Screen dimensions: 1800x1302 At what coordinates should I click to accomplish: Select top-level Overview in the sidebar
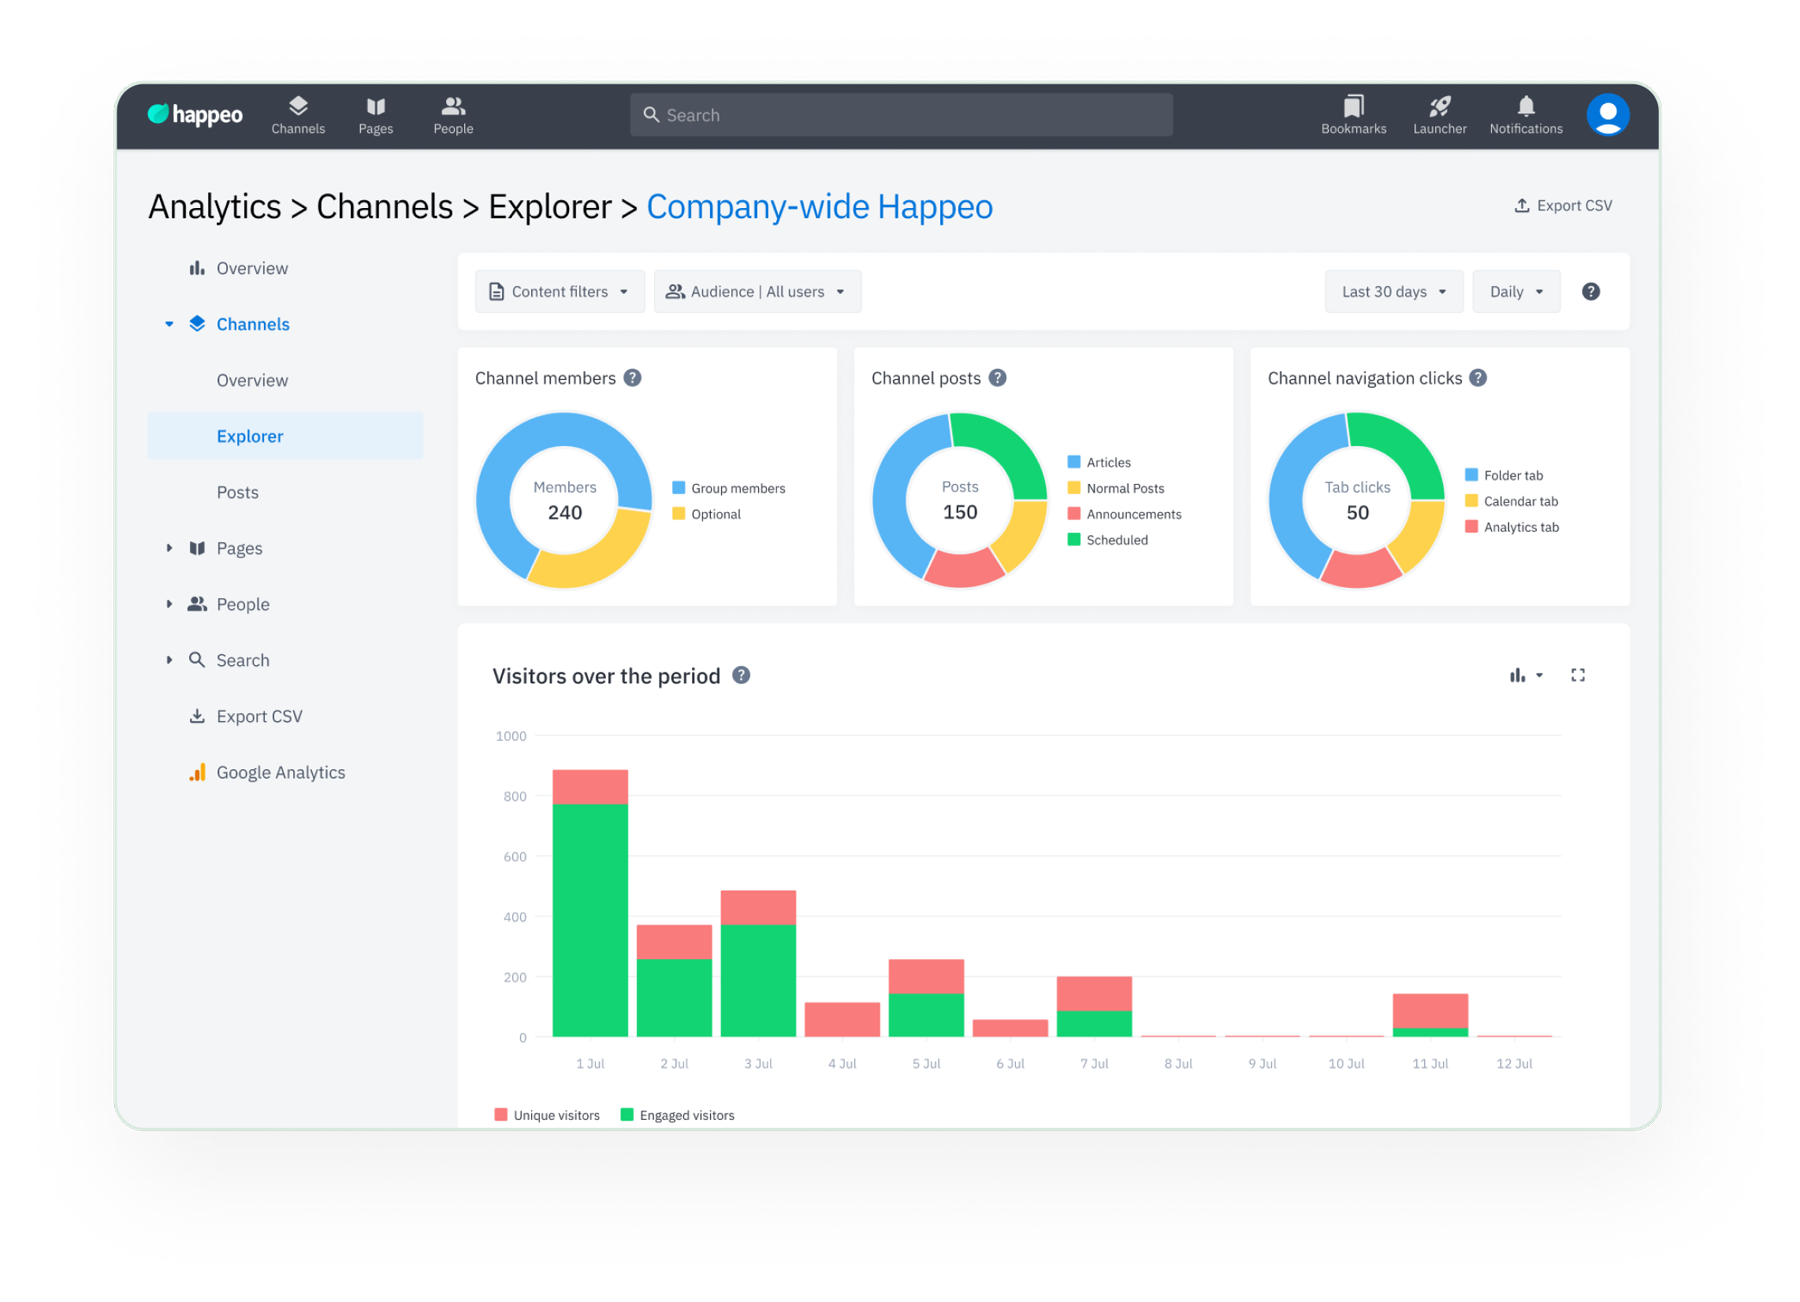(x=252, y=268)
